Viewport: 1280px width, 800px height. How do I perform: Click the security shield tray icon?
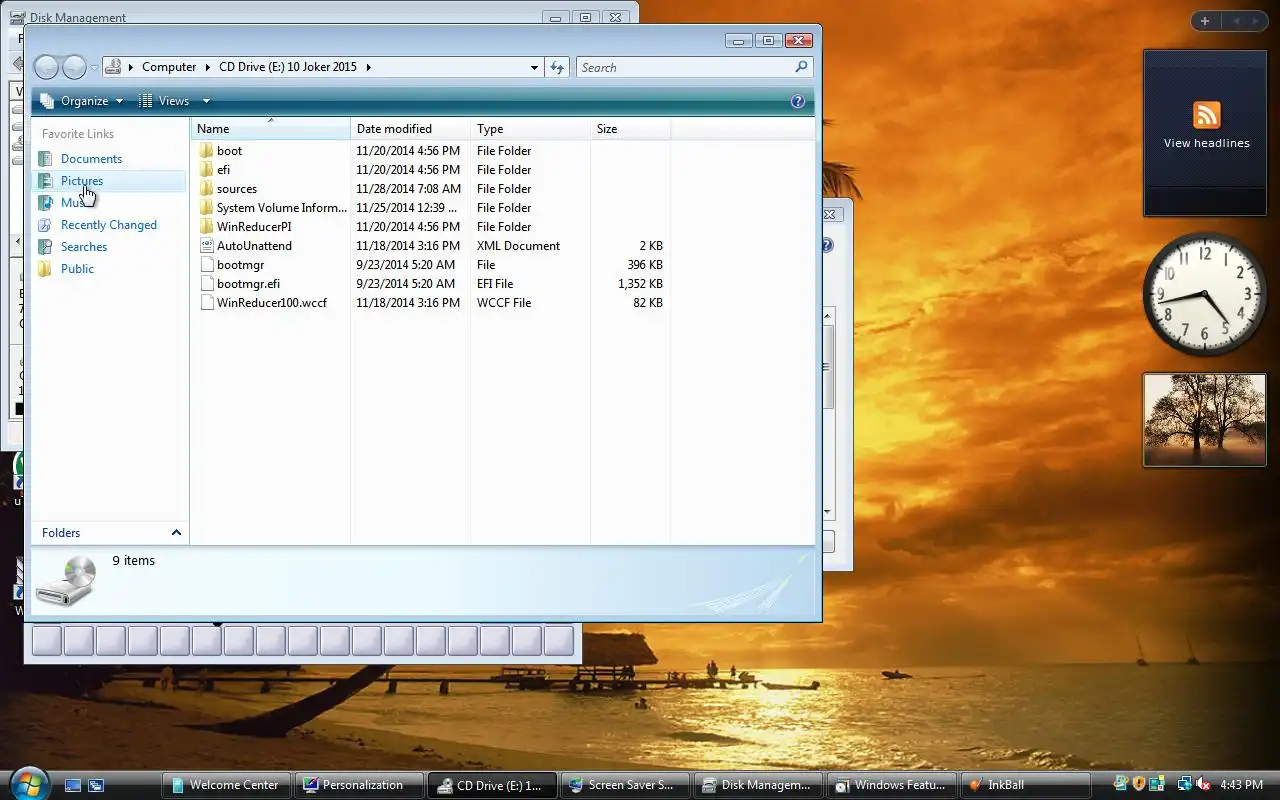point(1138,785)
